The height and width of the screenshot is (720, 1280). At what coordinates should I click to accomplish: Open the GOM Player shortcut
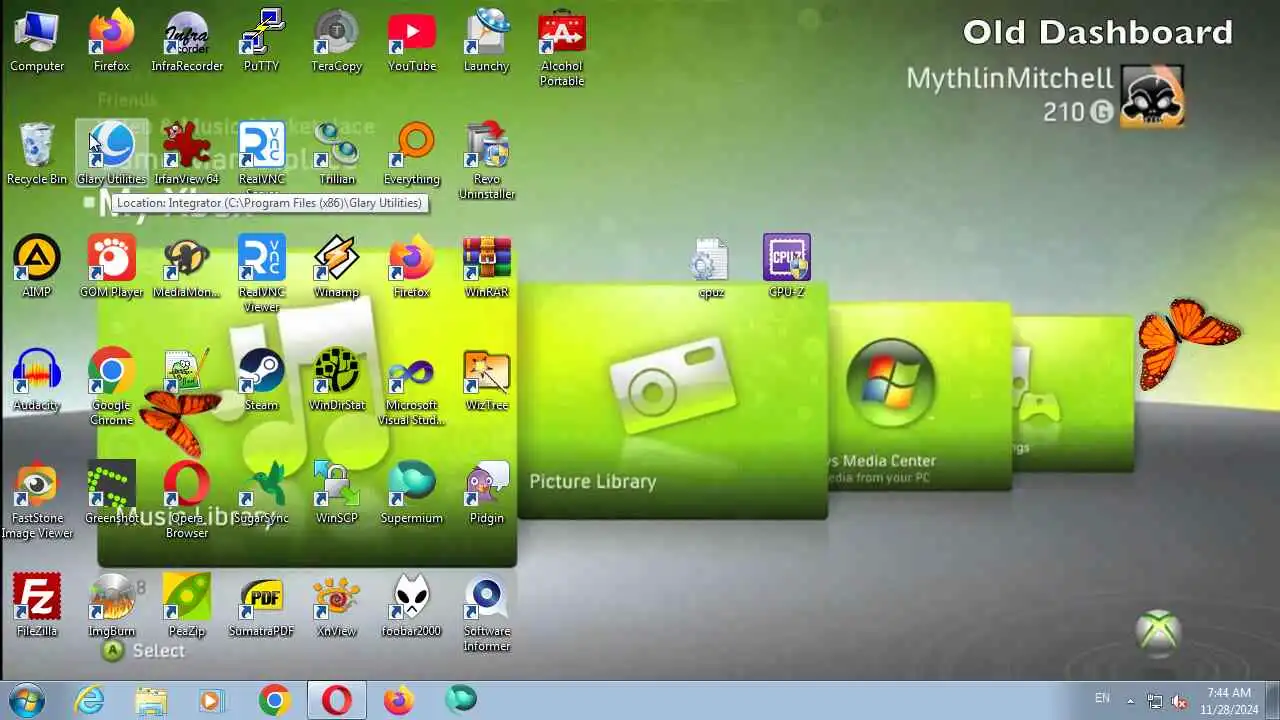coord(112,268)
